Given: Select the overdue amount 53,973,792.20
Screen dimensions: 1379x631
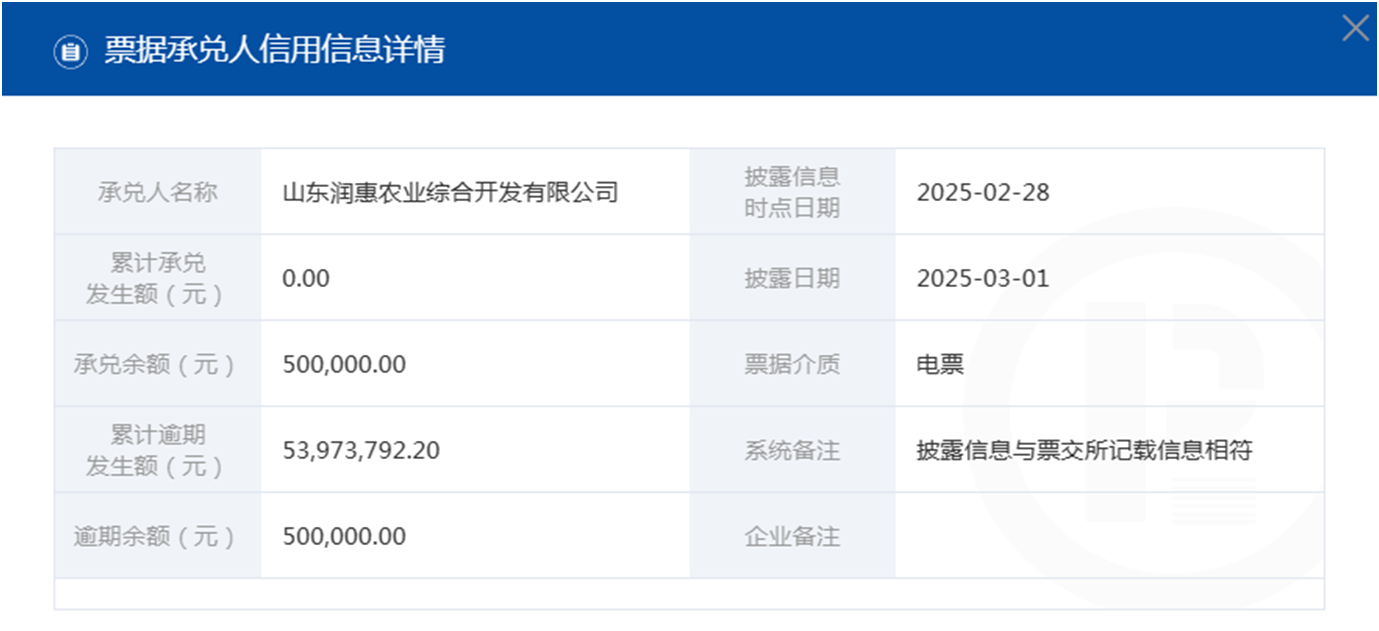Looking at the screenshot, I should point(362,450).
